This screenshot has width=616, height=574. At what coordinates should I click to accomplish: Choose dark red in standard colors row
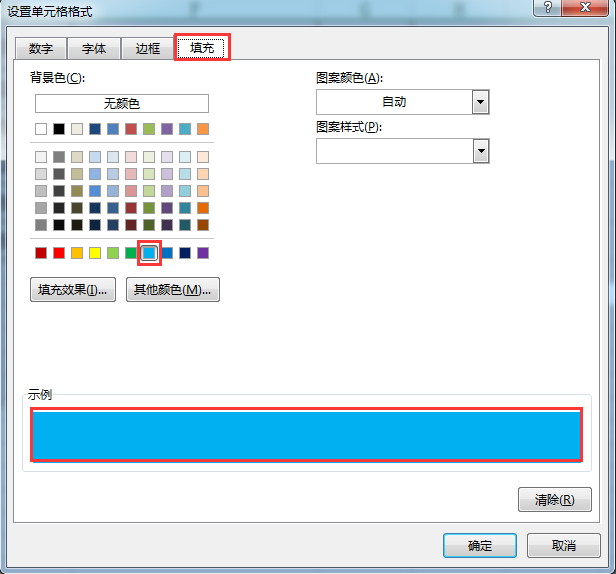pos(41,253)
